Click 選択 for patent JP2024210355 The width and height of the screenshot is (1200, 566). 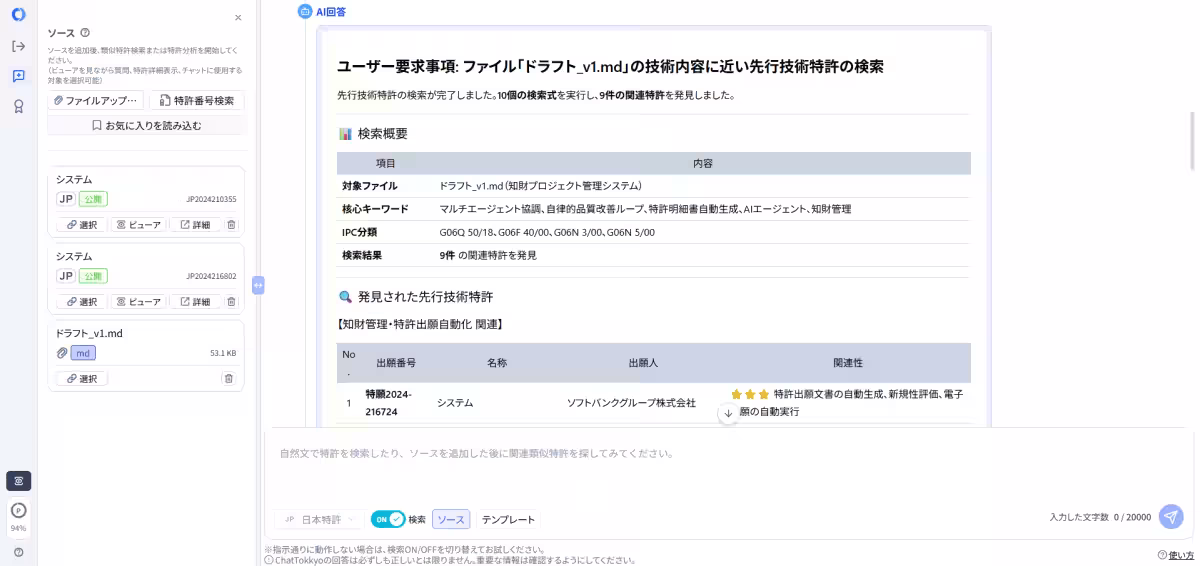coord(81,225)
